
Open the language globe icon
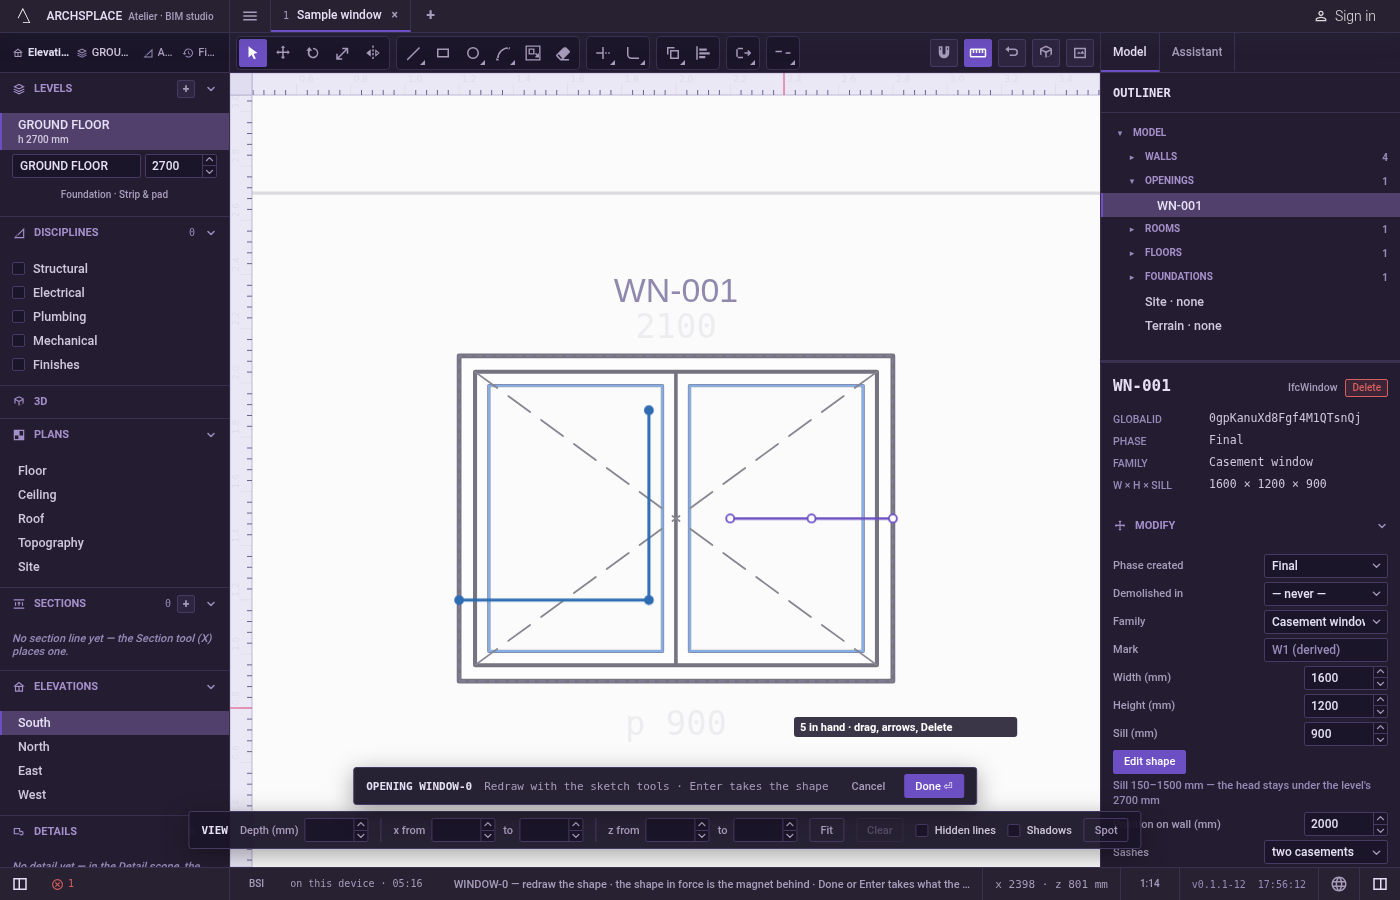click(1339, 884)
